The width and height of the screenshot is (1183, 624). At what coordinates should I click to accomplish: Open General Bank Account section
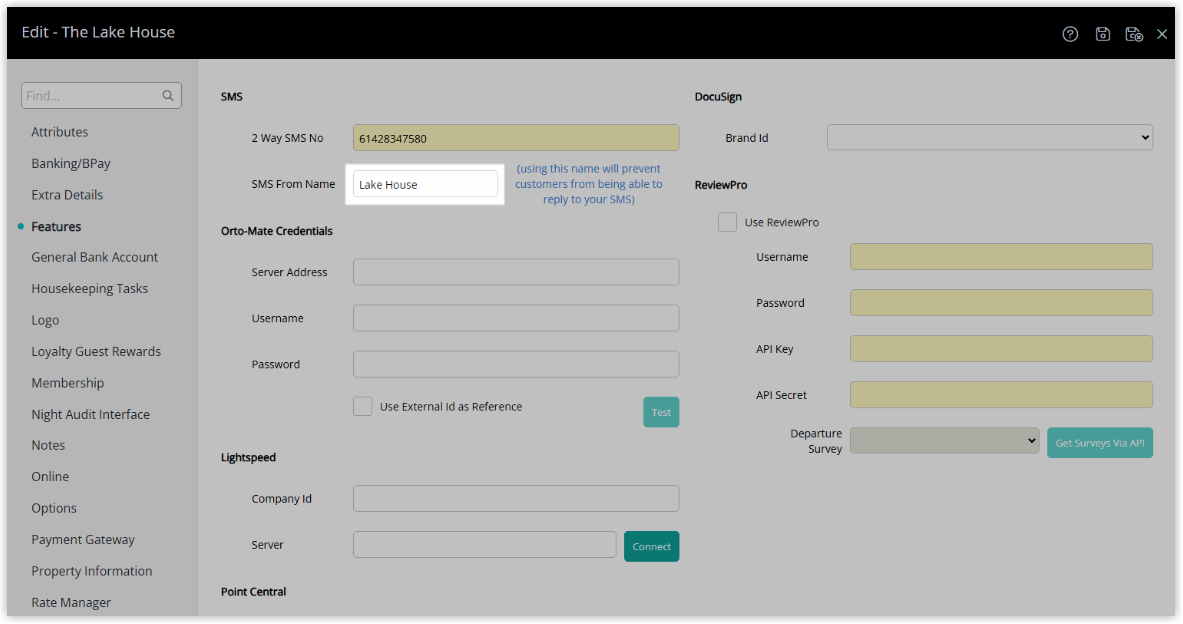tap(94, 257)
